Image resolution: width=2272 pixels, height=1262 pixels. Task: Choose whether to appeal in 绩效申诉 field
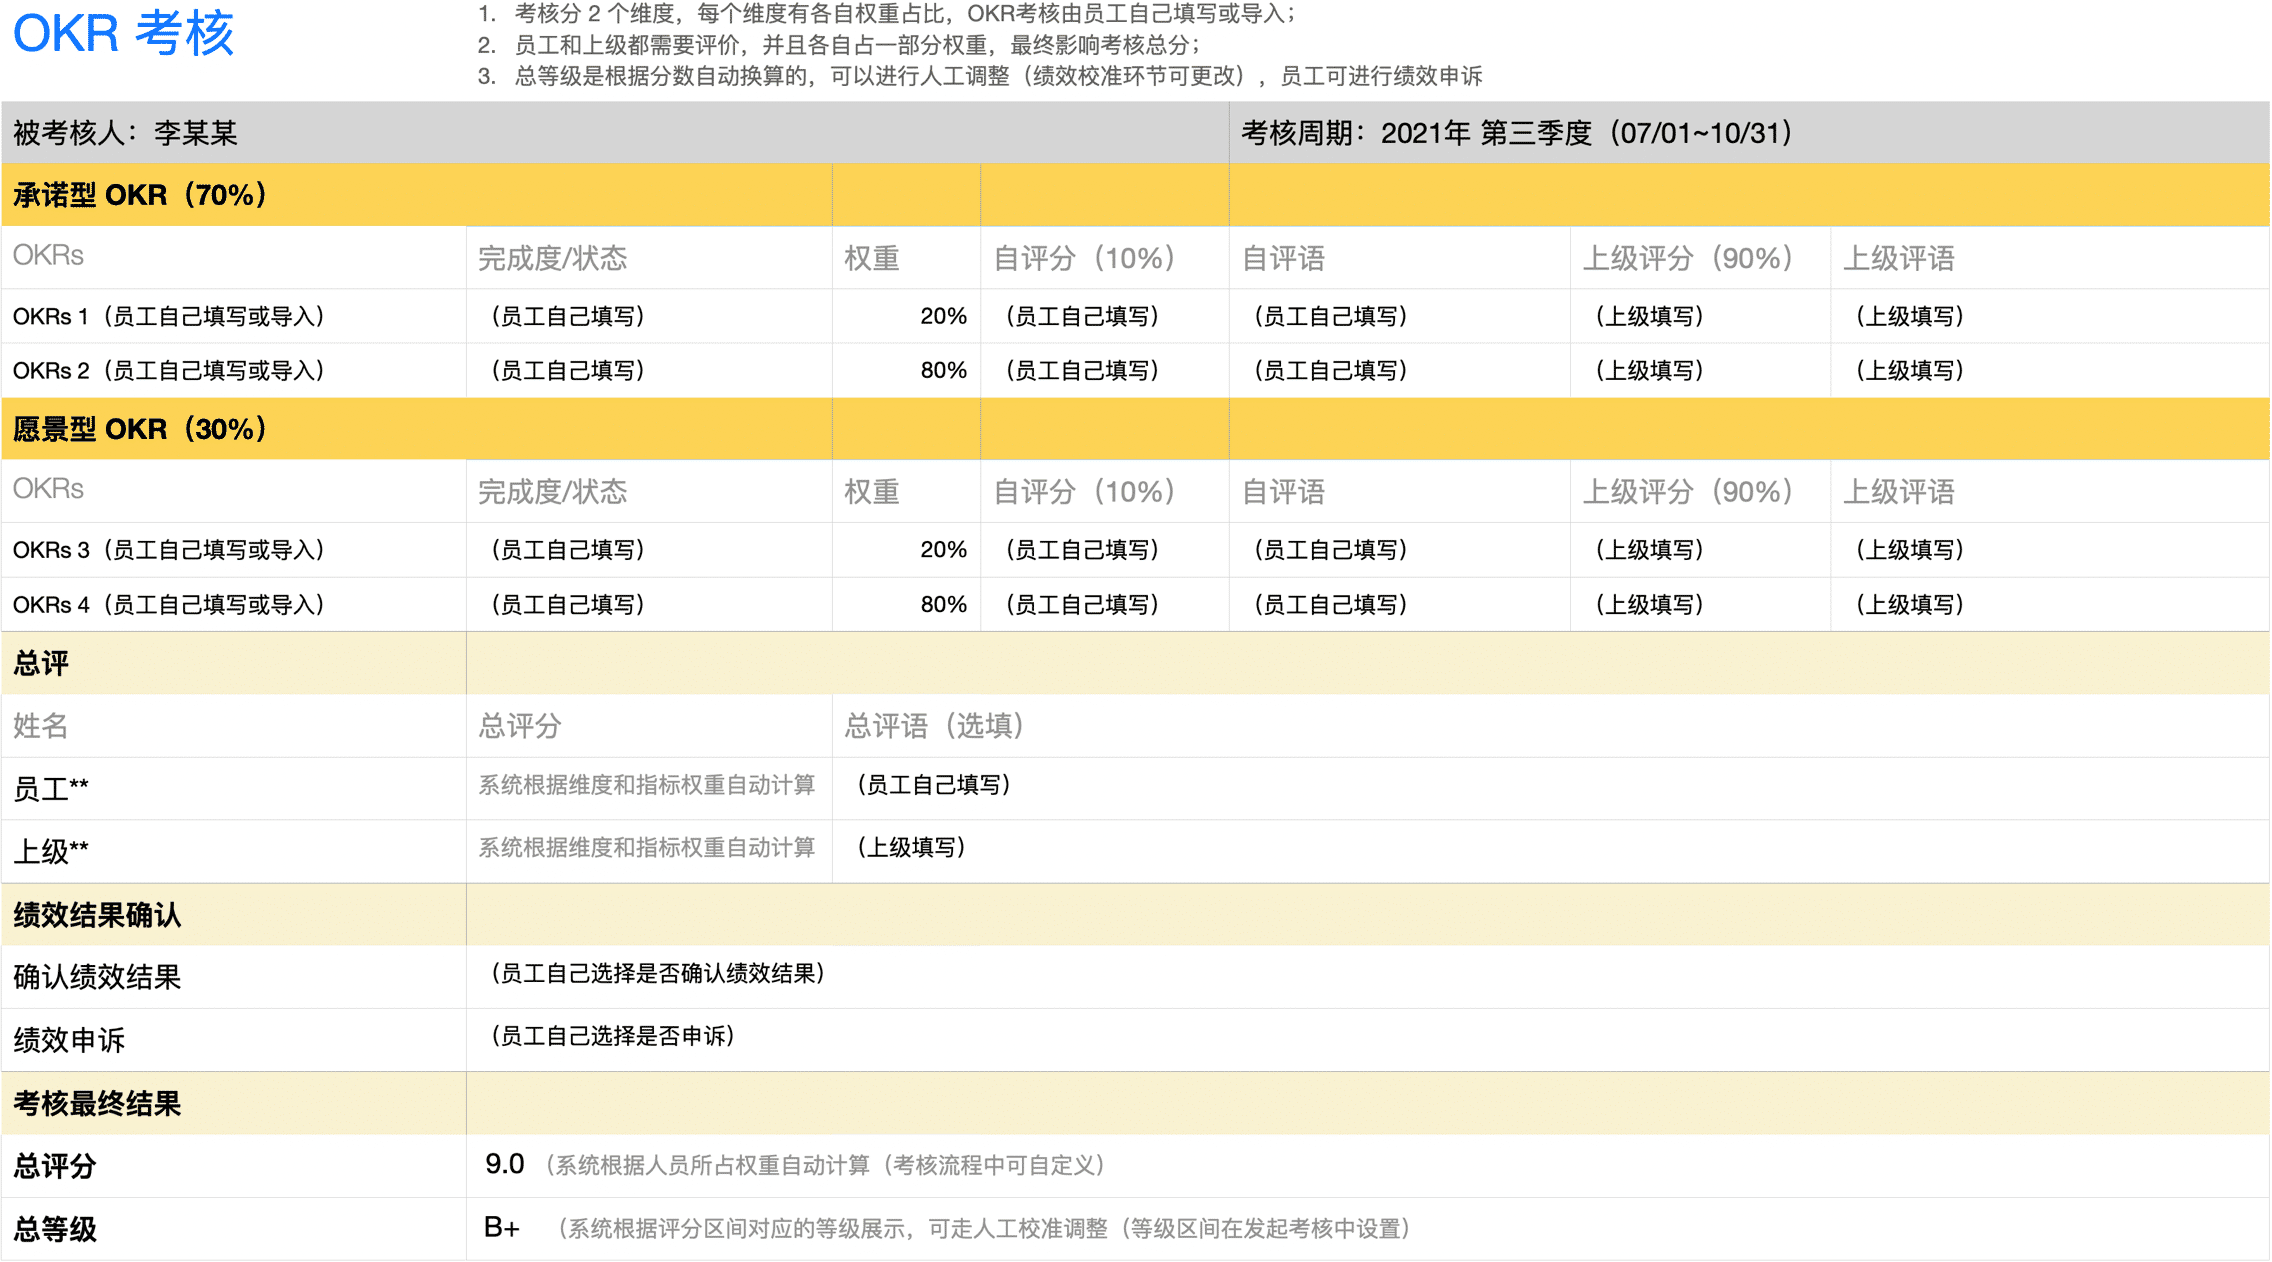pos(1368,1038)
